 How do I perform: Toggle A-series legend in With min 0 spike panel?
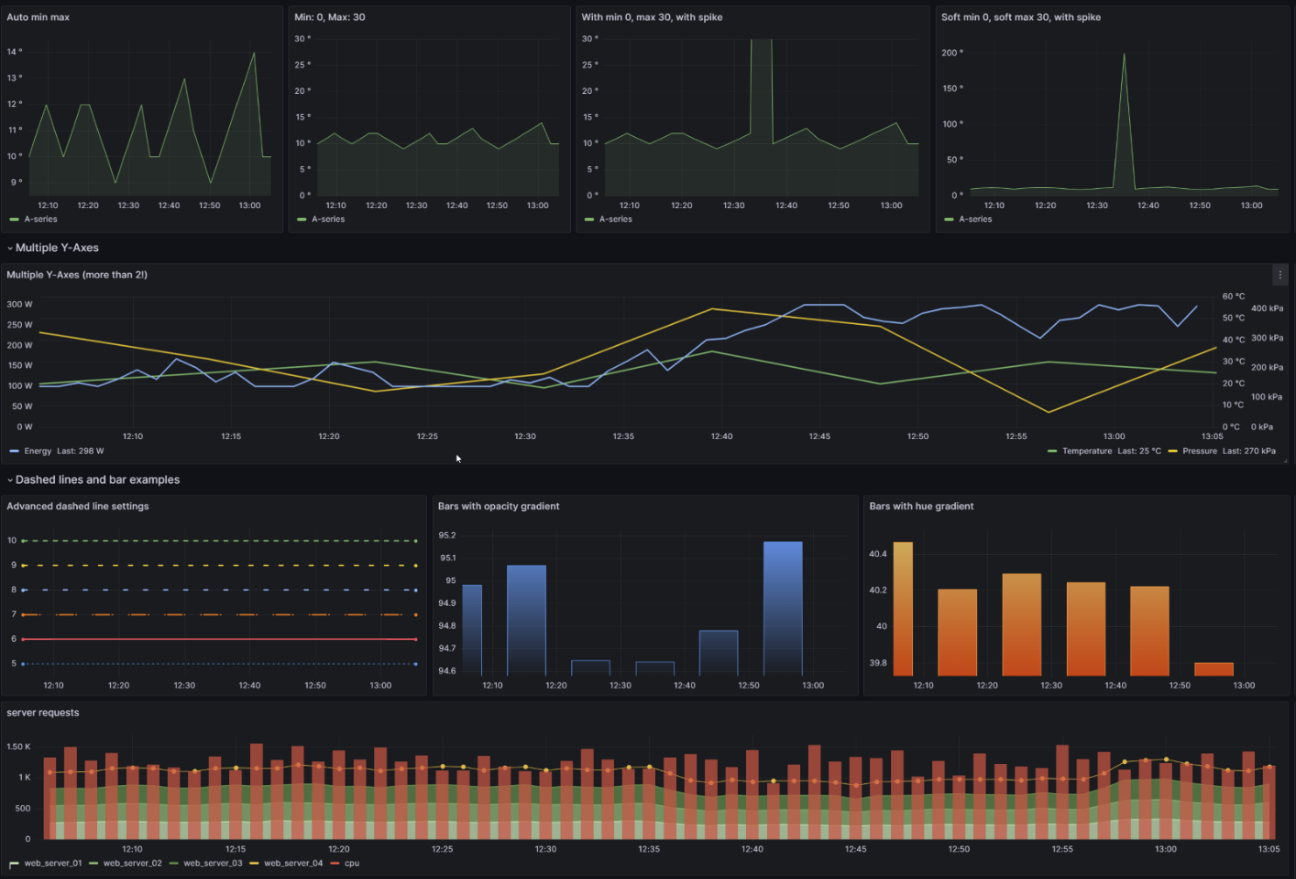(x=616, y=219)
